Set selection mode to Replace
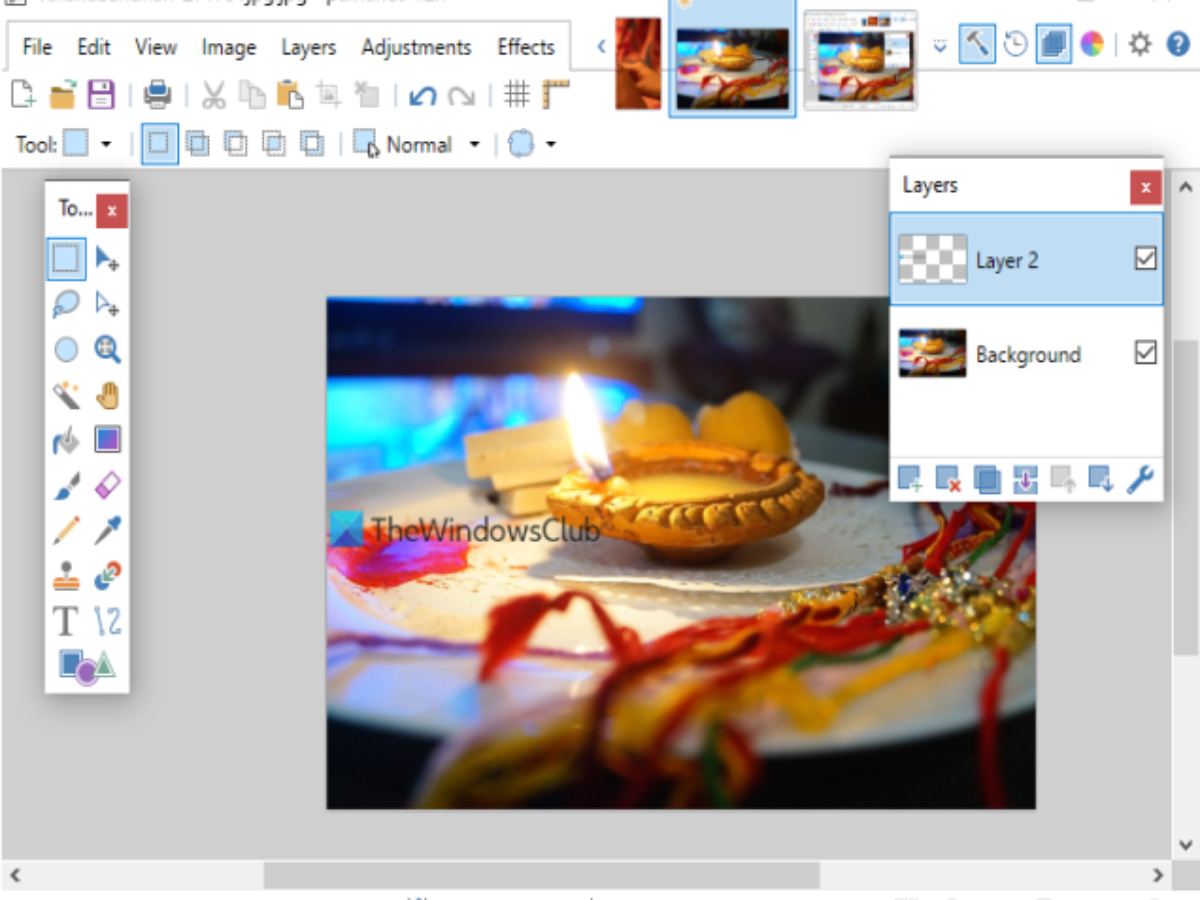The image size is (1200, 900). tap(159, 144)
